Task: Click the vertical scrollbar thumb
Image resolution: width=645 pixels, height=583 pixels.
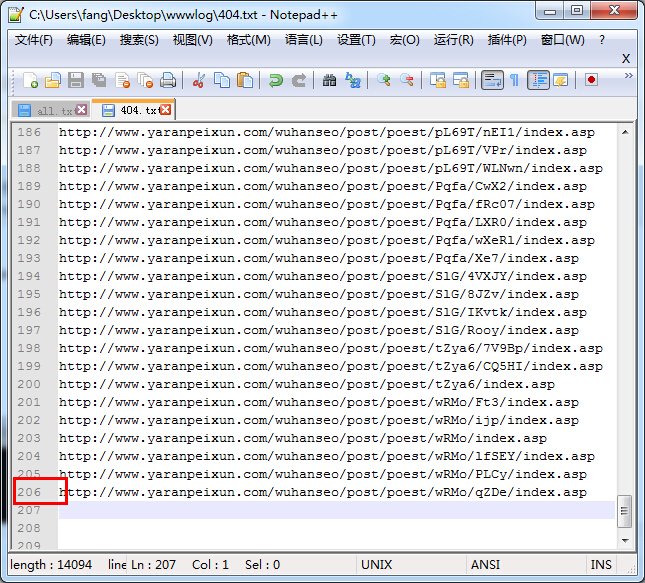Action: pyautogui.click(x=624, y=511)
